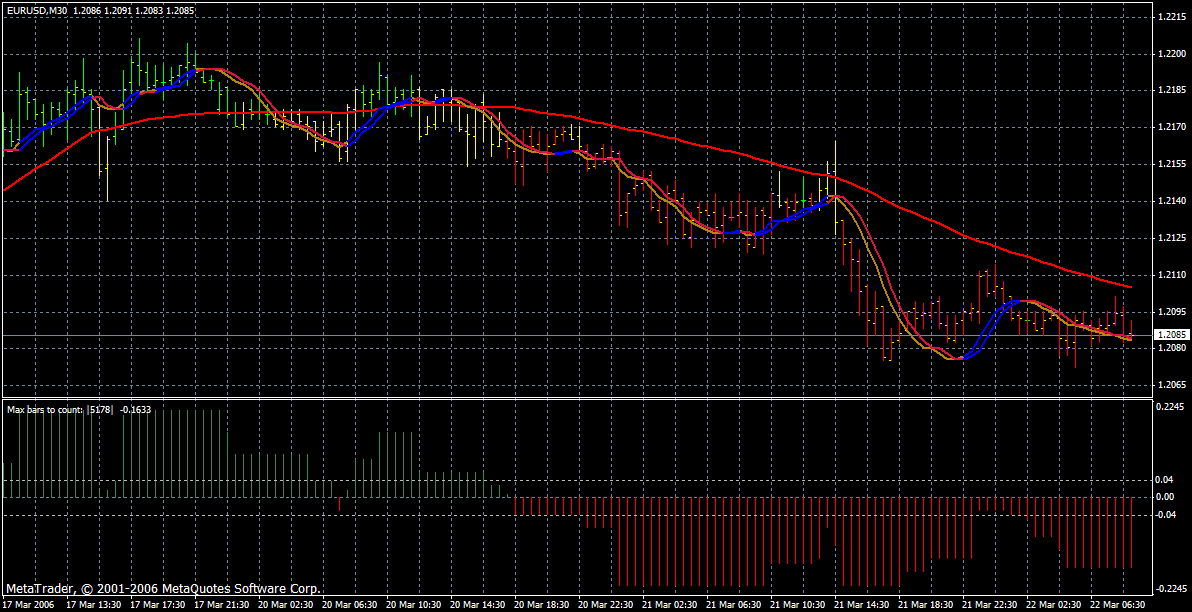Viewport: 1192px width, 612px height.
Task: Click the 1.2170 price axis label
Action: pyautogui.click(x=1171, y=128)
